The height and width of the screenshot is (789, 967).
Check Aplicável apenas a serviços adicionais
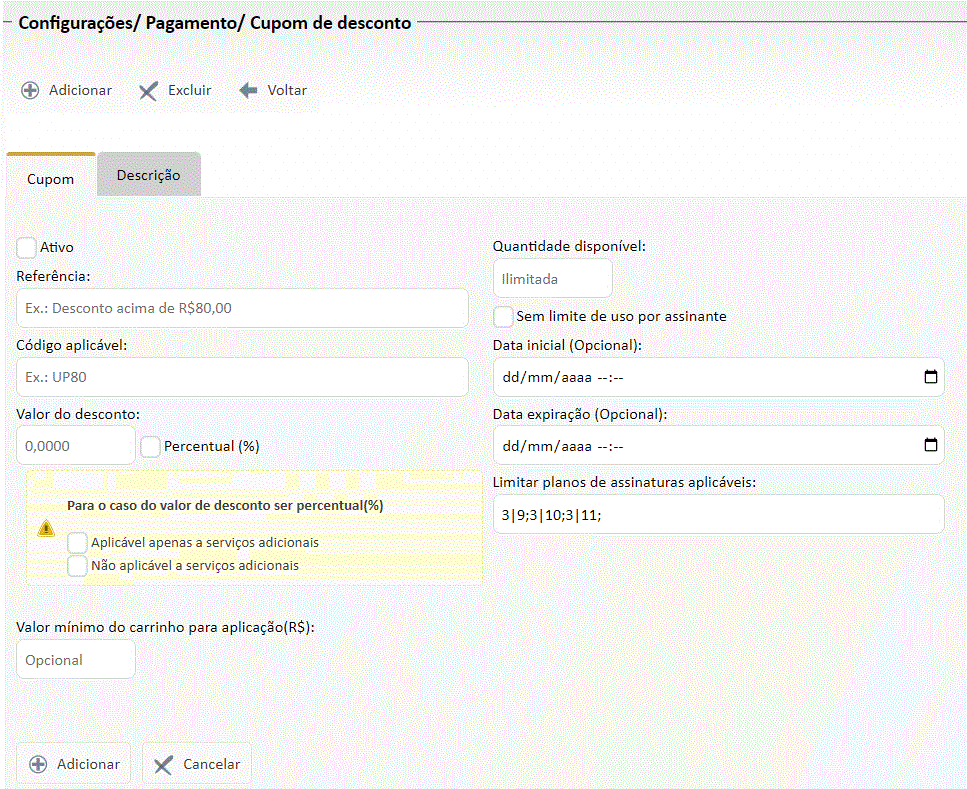point(77,542)
